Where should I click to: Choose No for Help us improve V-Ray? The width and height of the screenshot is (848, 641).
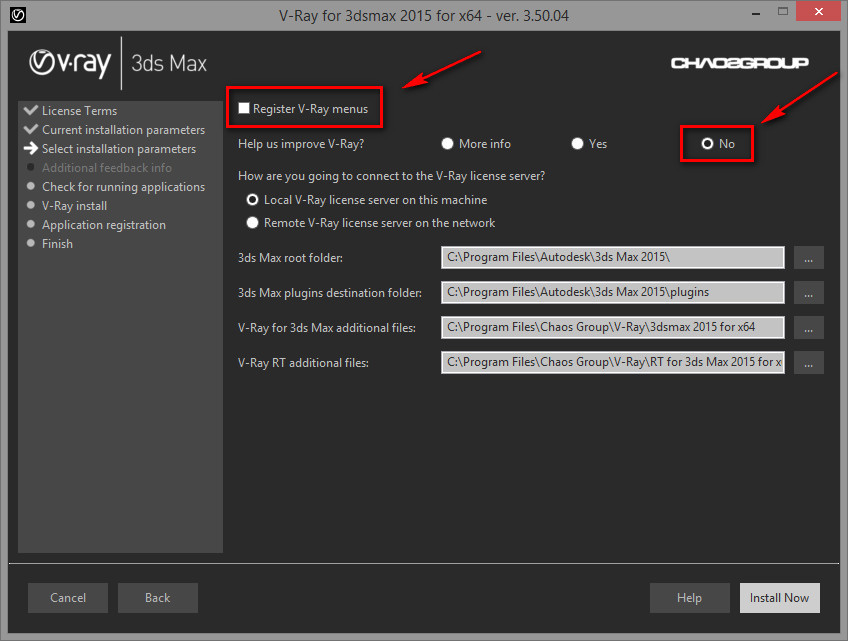707,144
